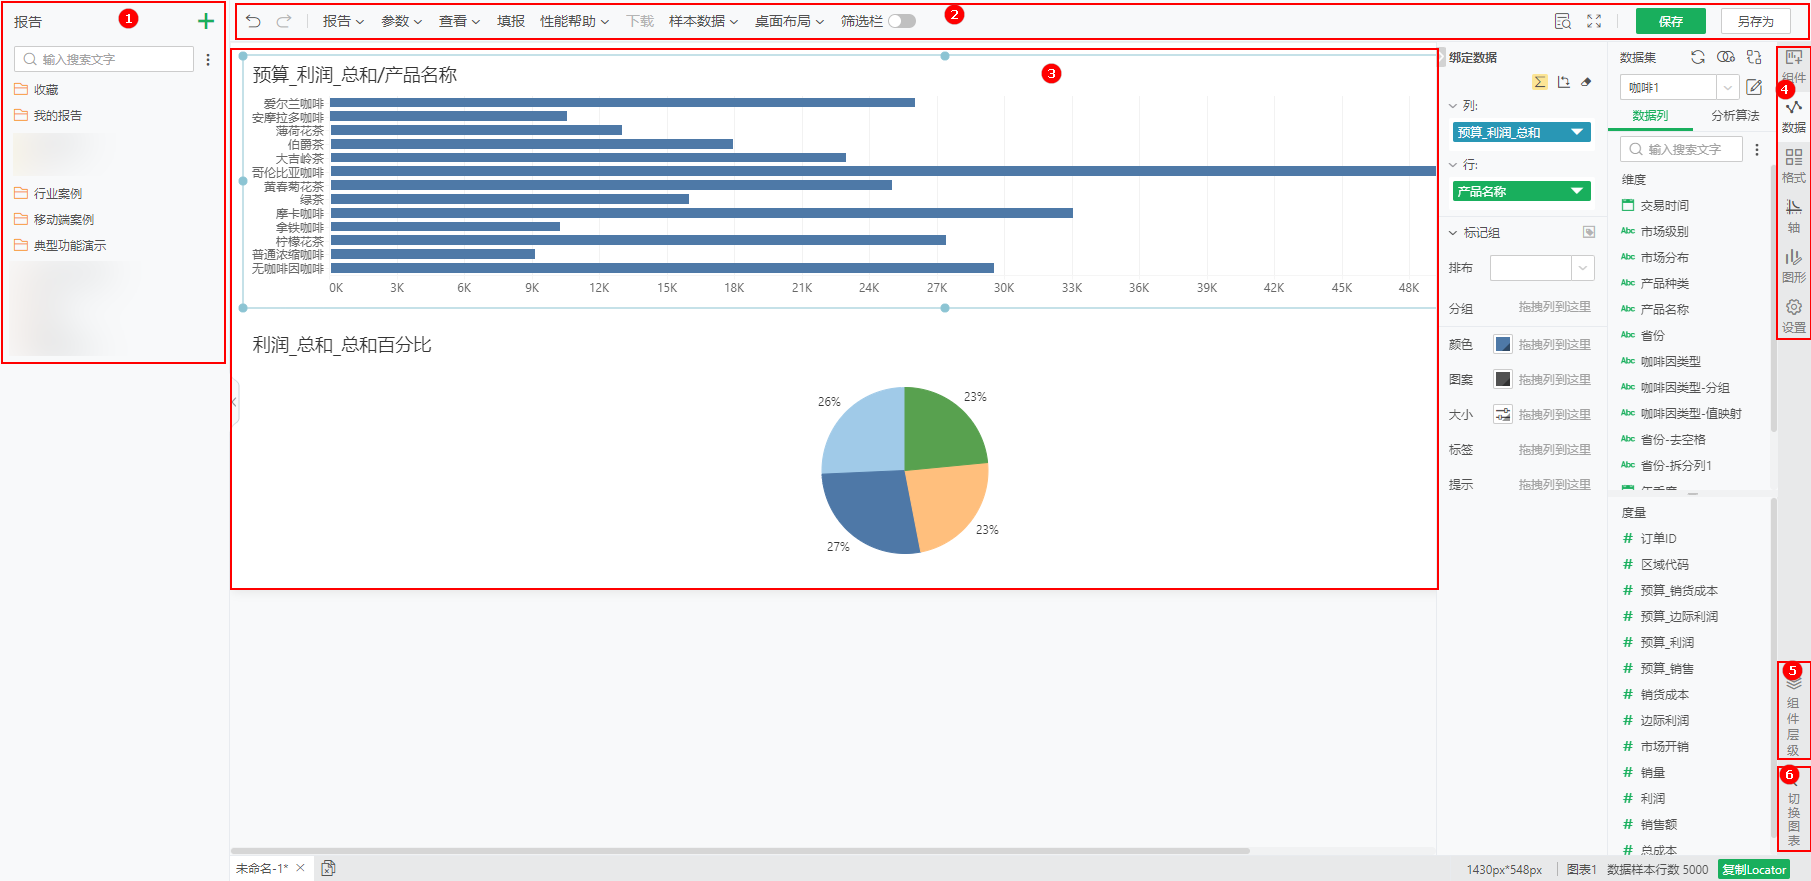Click the blue color swatch beside 颜色
This screenshot has width=1811, height=881.
click(1502, 344)
